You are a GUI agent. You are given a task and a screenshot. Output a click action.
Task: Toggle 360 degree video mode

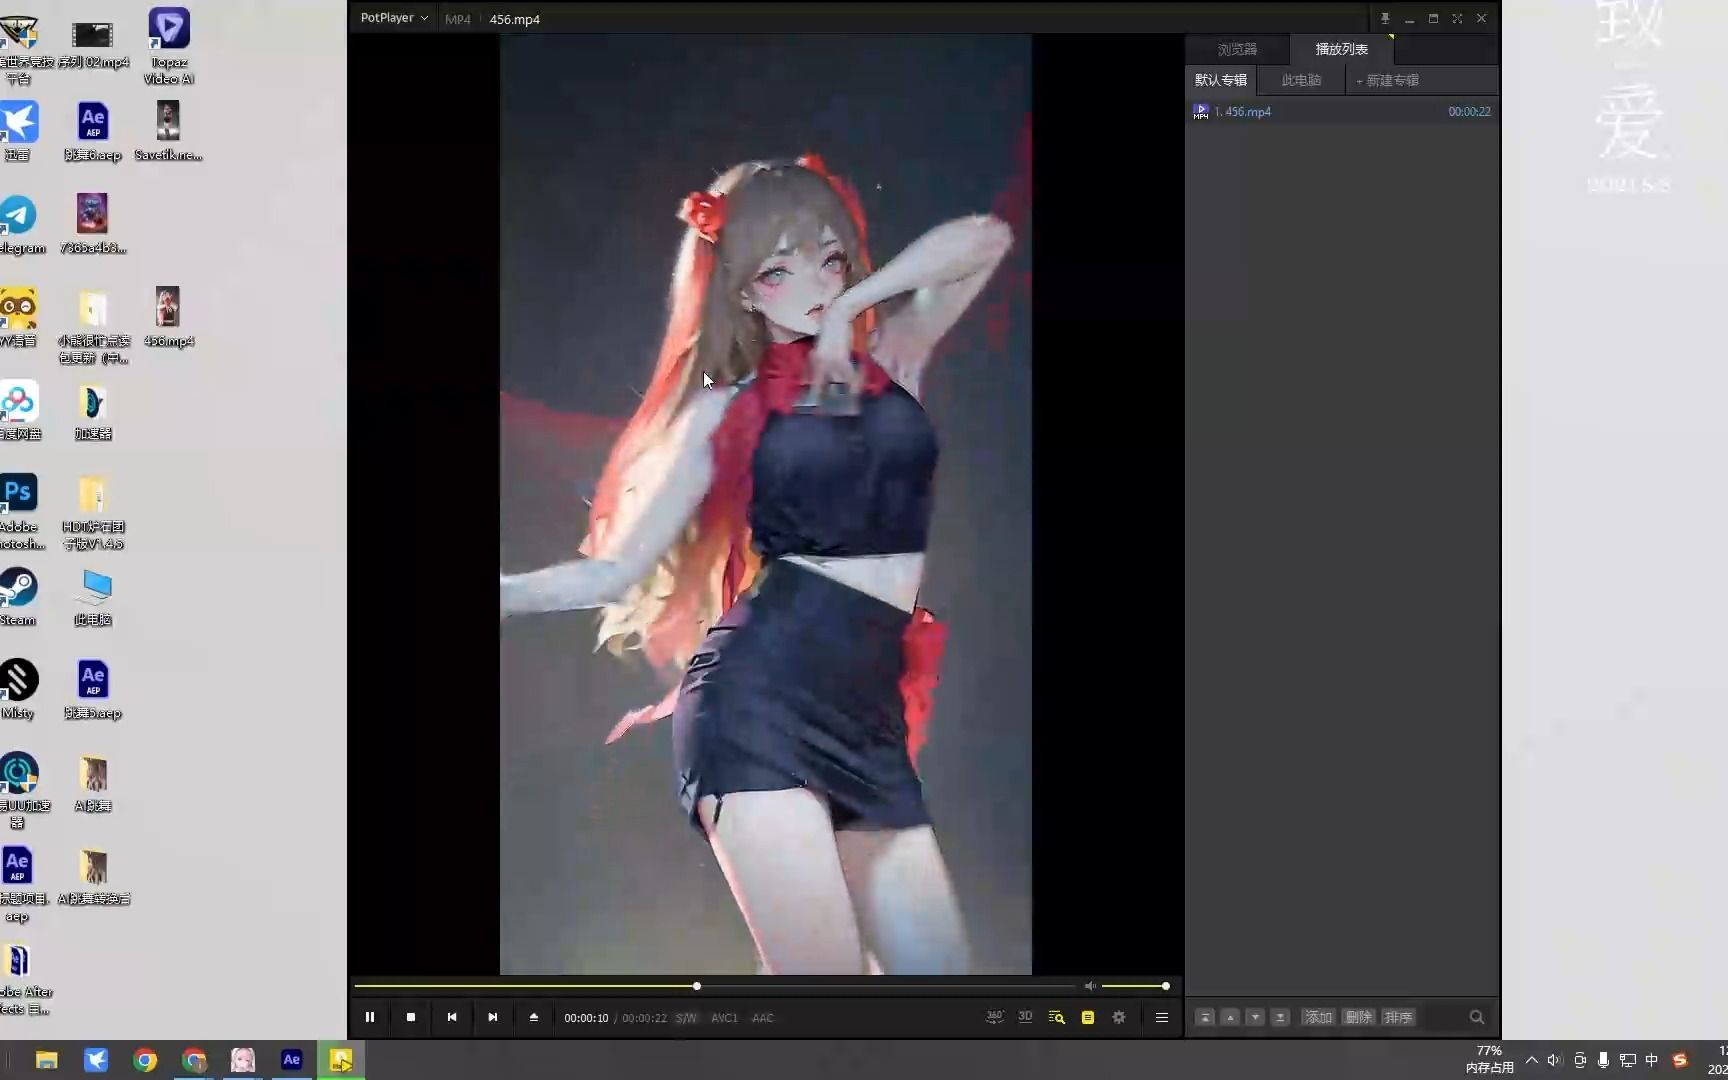995,1017
